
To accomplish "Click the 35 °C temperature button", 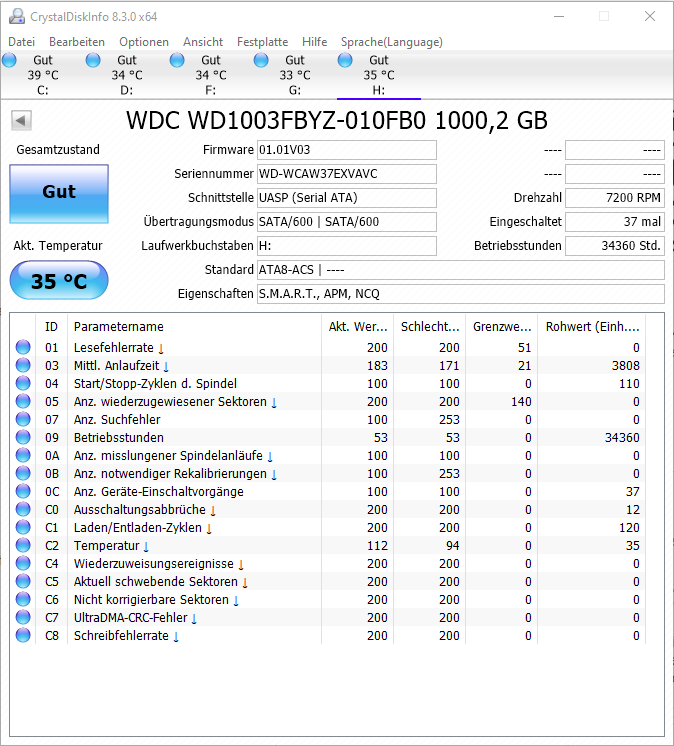I will click(59, 280).
